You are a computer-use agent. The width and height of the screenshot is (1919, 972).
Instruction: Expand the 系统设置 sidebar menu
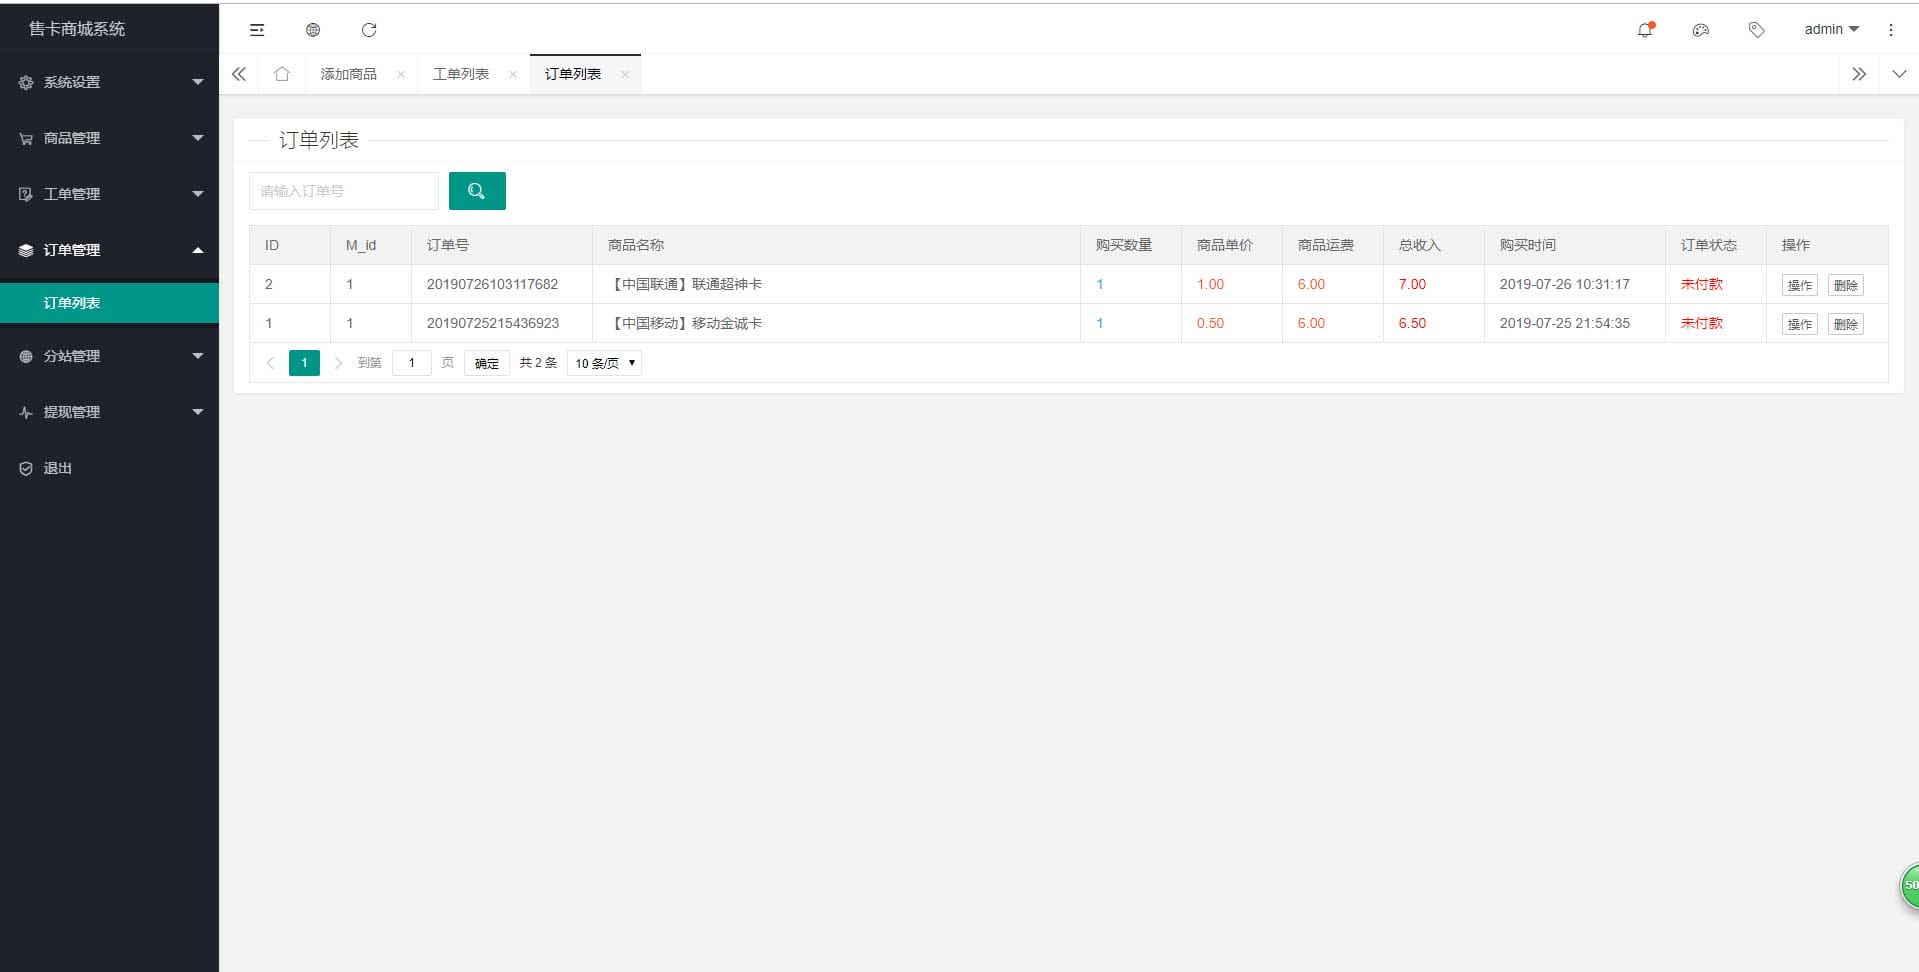pos(110,82)
